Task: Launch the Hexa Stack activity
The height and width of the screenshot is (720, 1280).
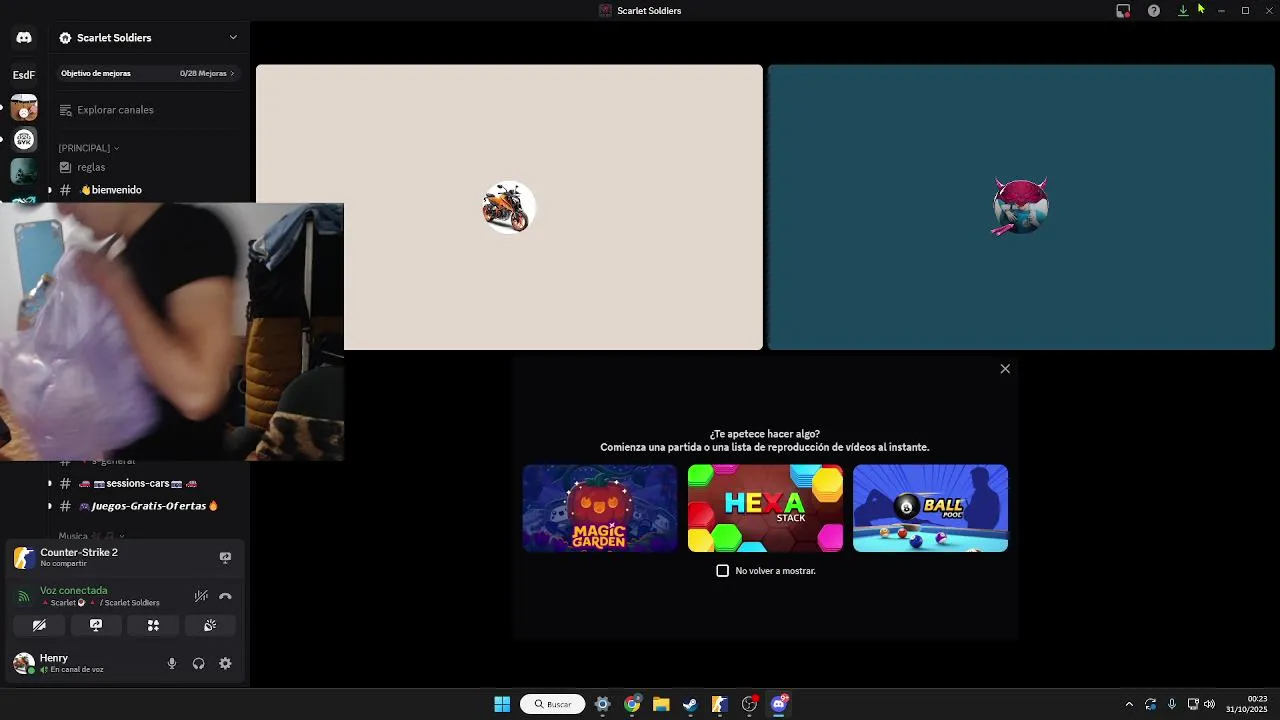Action: (765, 508)
